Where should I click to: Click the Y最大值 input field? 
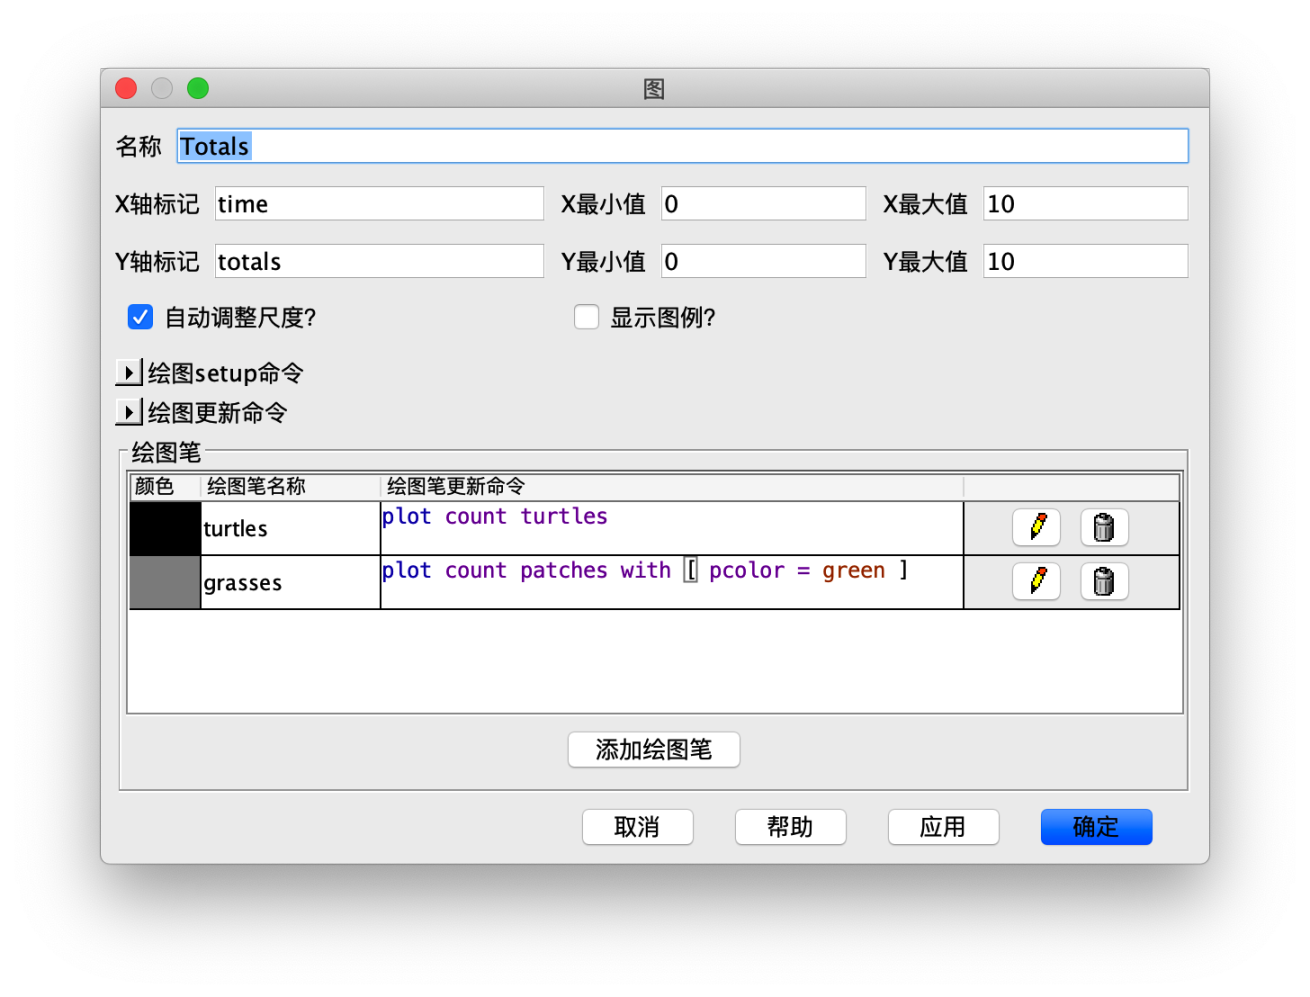click(1086, 261)
